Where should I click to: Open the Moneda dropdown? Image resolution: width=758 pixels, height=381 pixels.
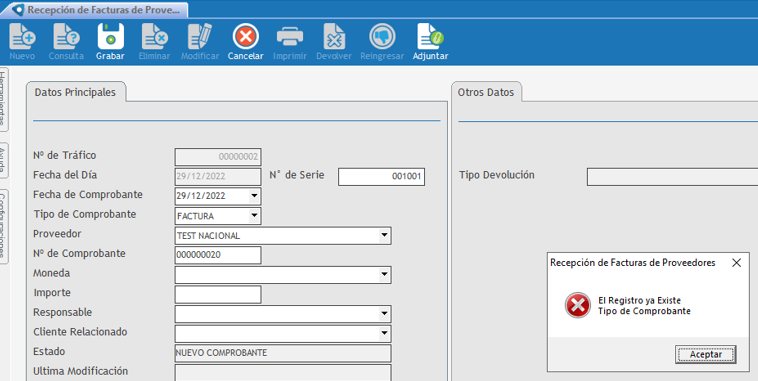(384, 275)
